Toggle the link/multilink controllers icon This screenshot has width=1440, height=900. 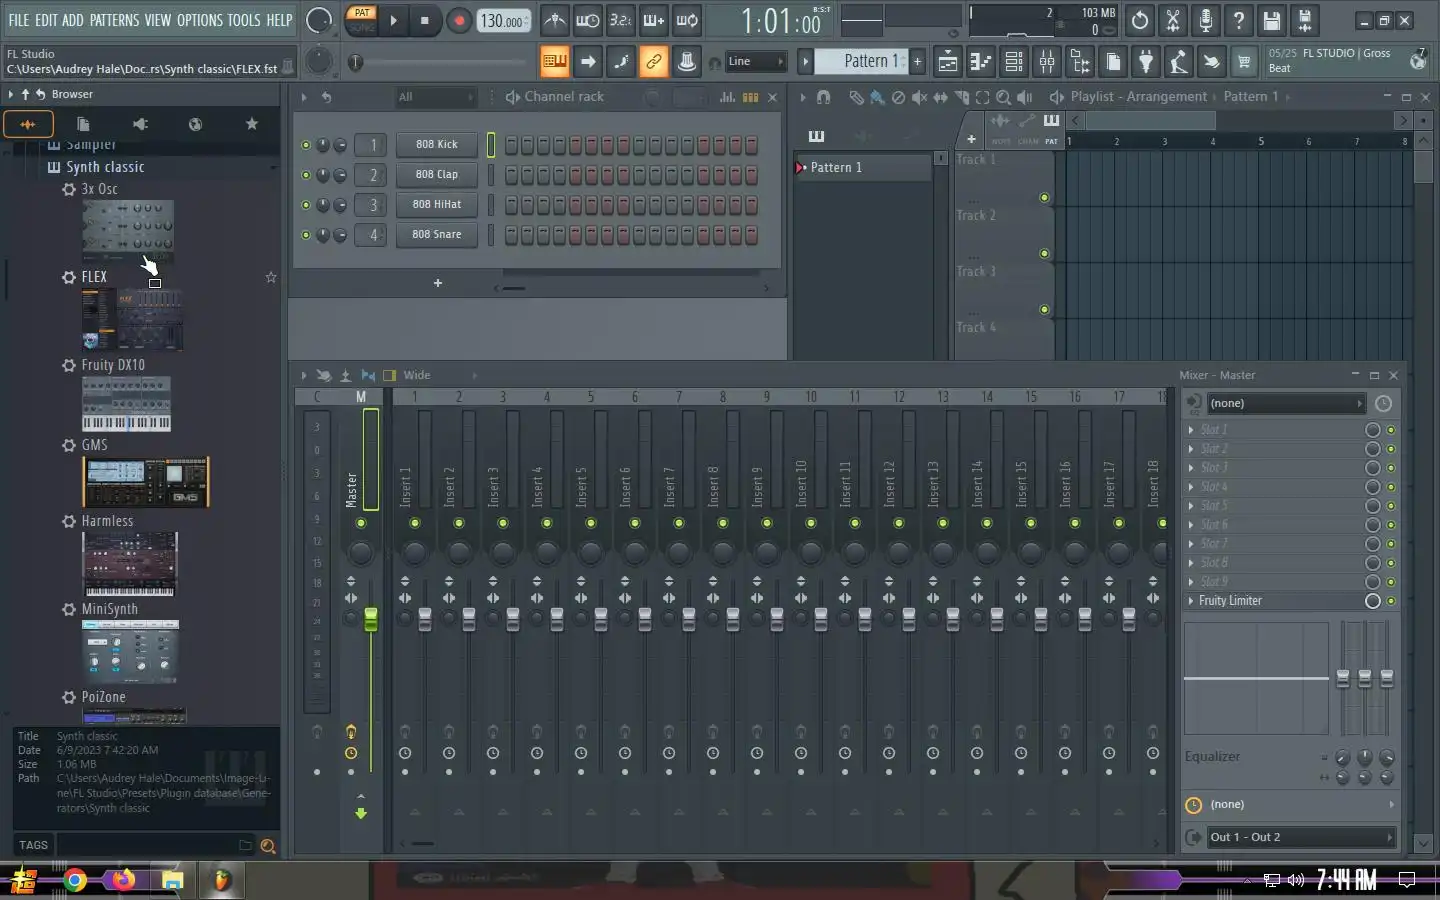pos(654,62)
